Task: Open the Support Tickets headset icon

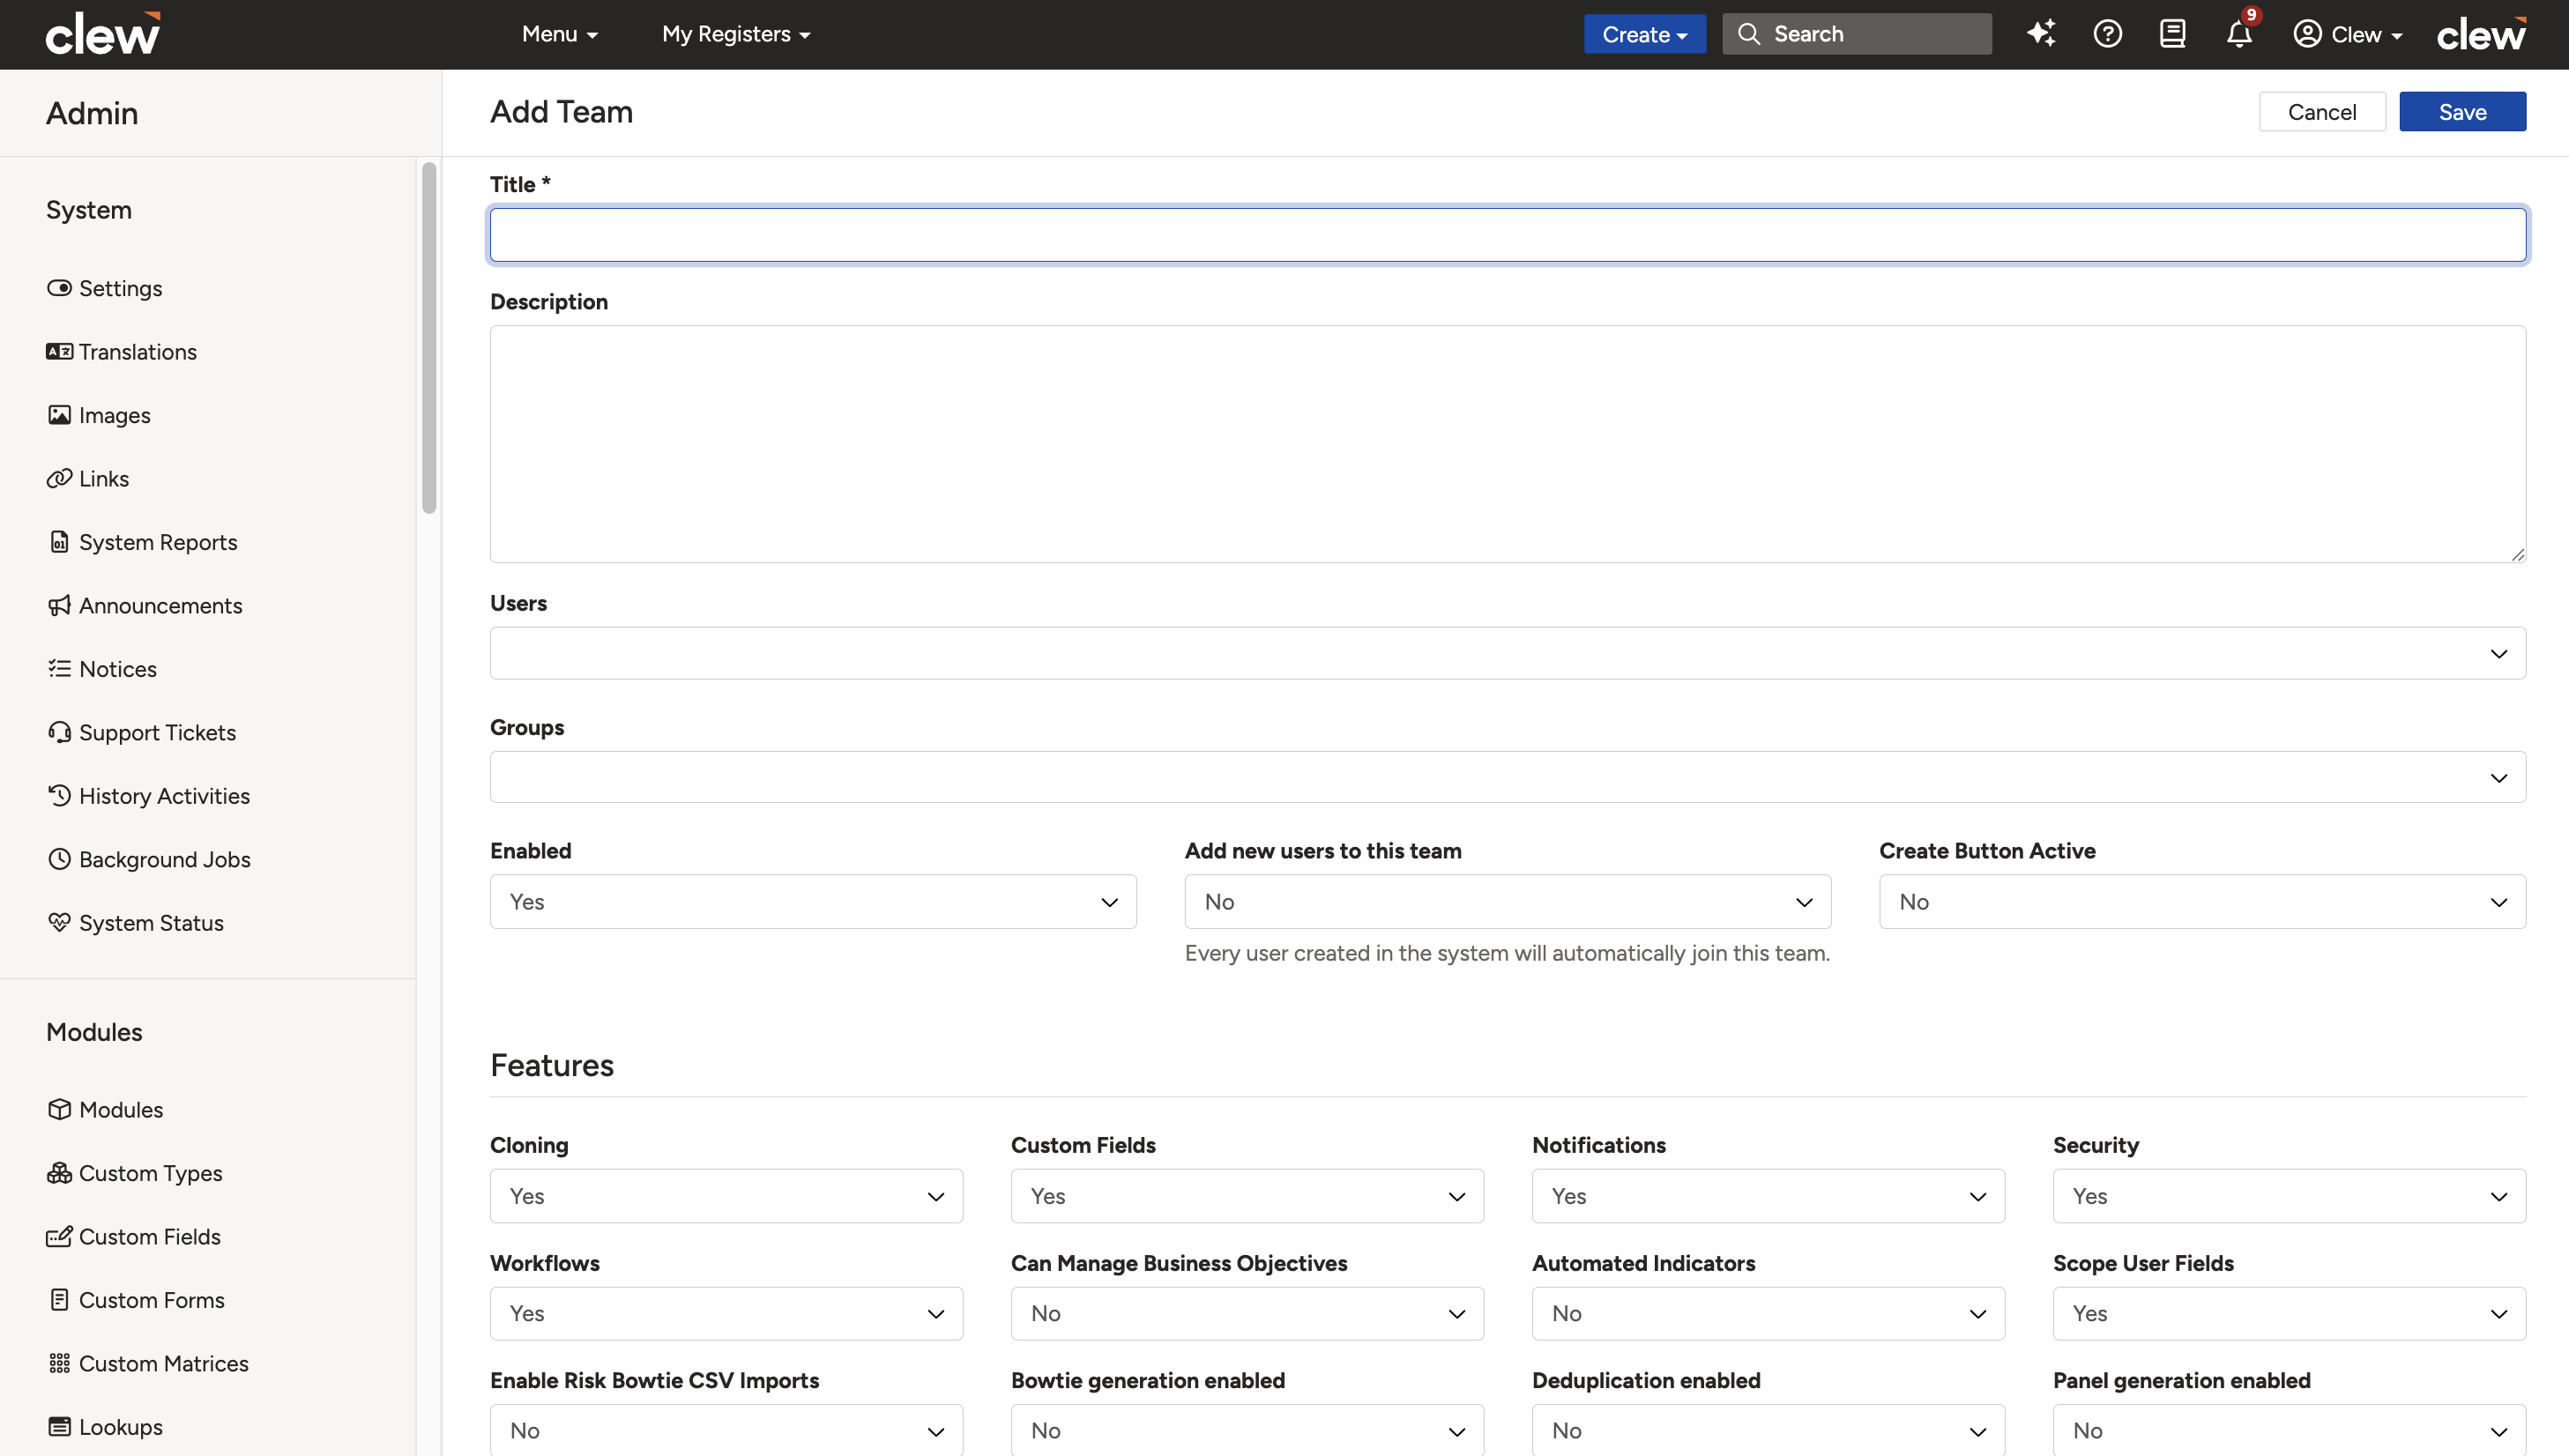Action: (59, 732)
